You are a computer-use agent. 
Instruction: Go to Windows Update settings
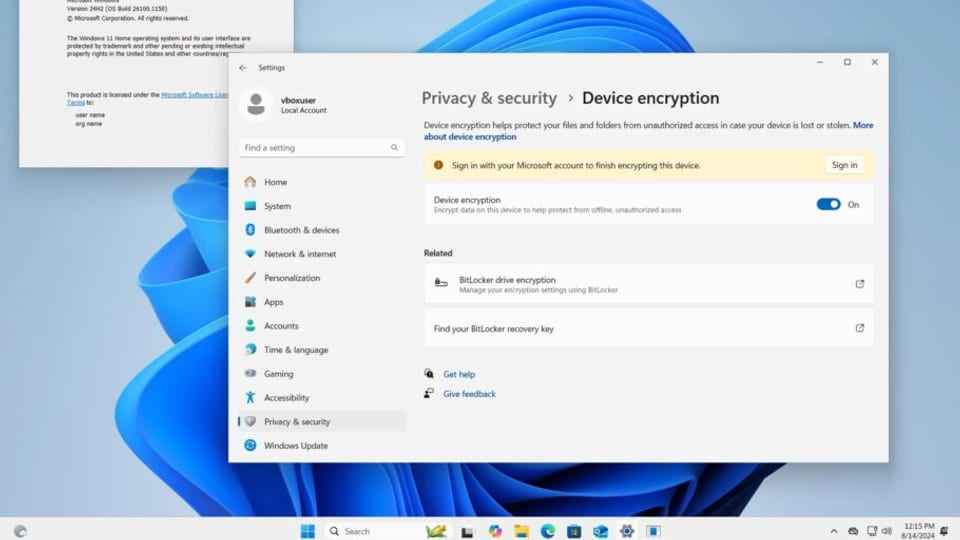tap(321, 445)
